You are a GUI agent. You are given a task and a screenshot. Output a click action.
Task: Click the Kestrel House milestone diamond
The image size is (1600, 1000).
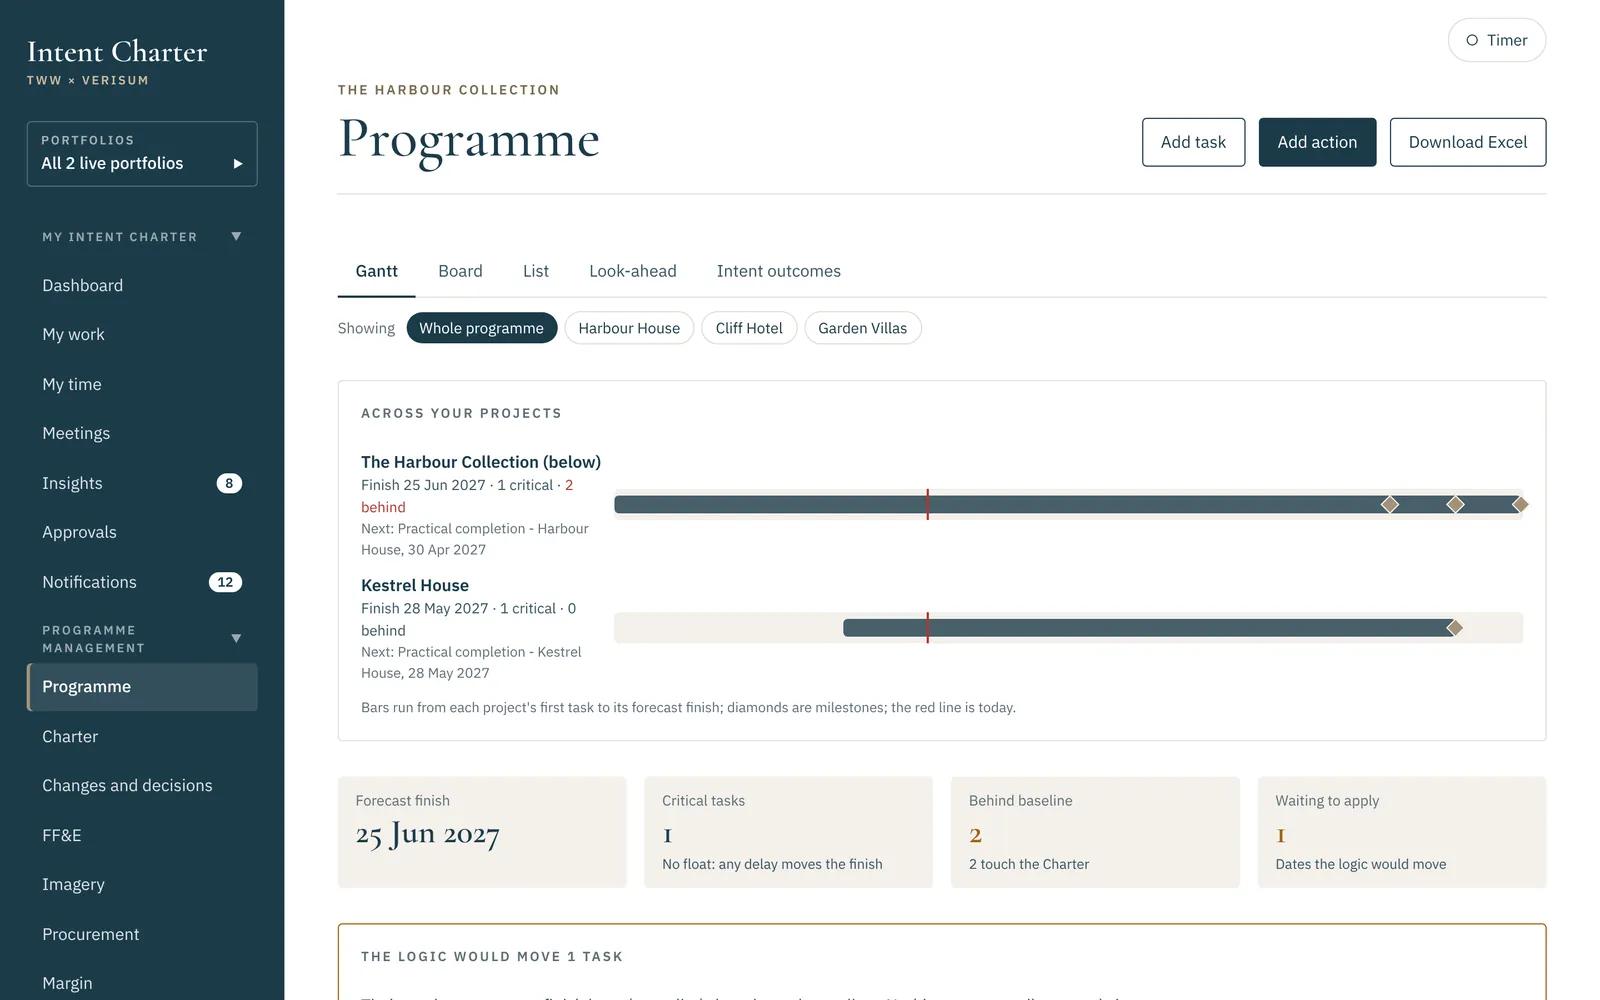(1455, 628)
